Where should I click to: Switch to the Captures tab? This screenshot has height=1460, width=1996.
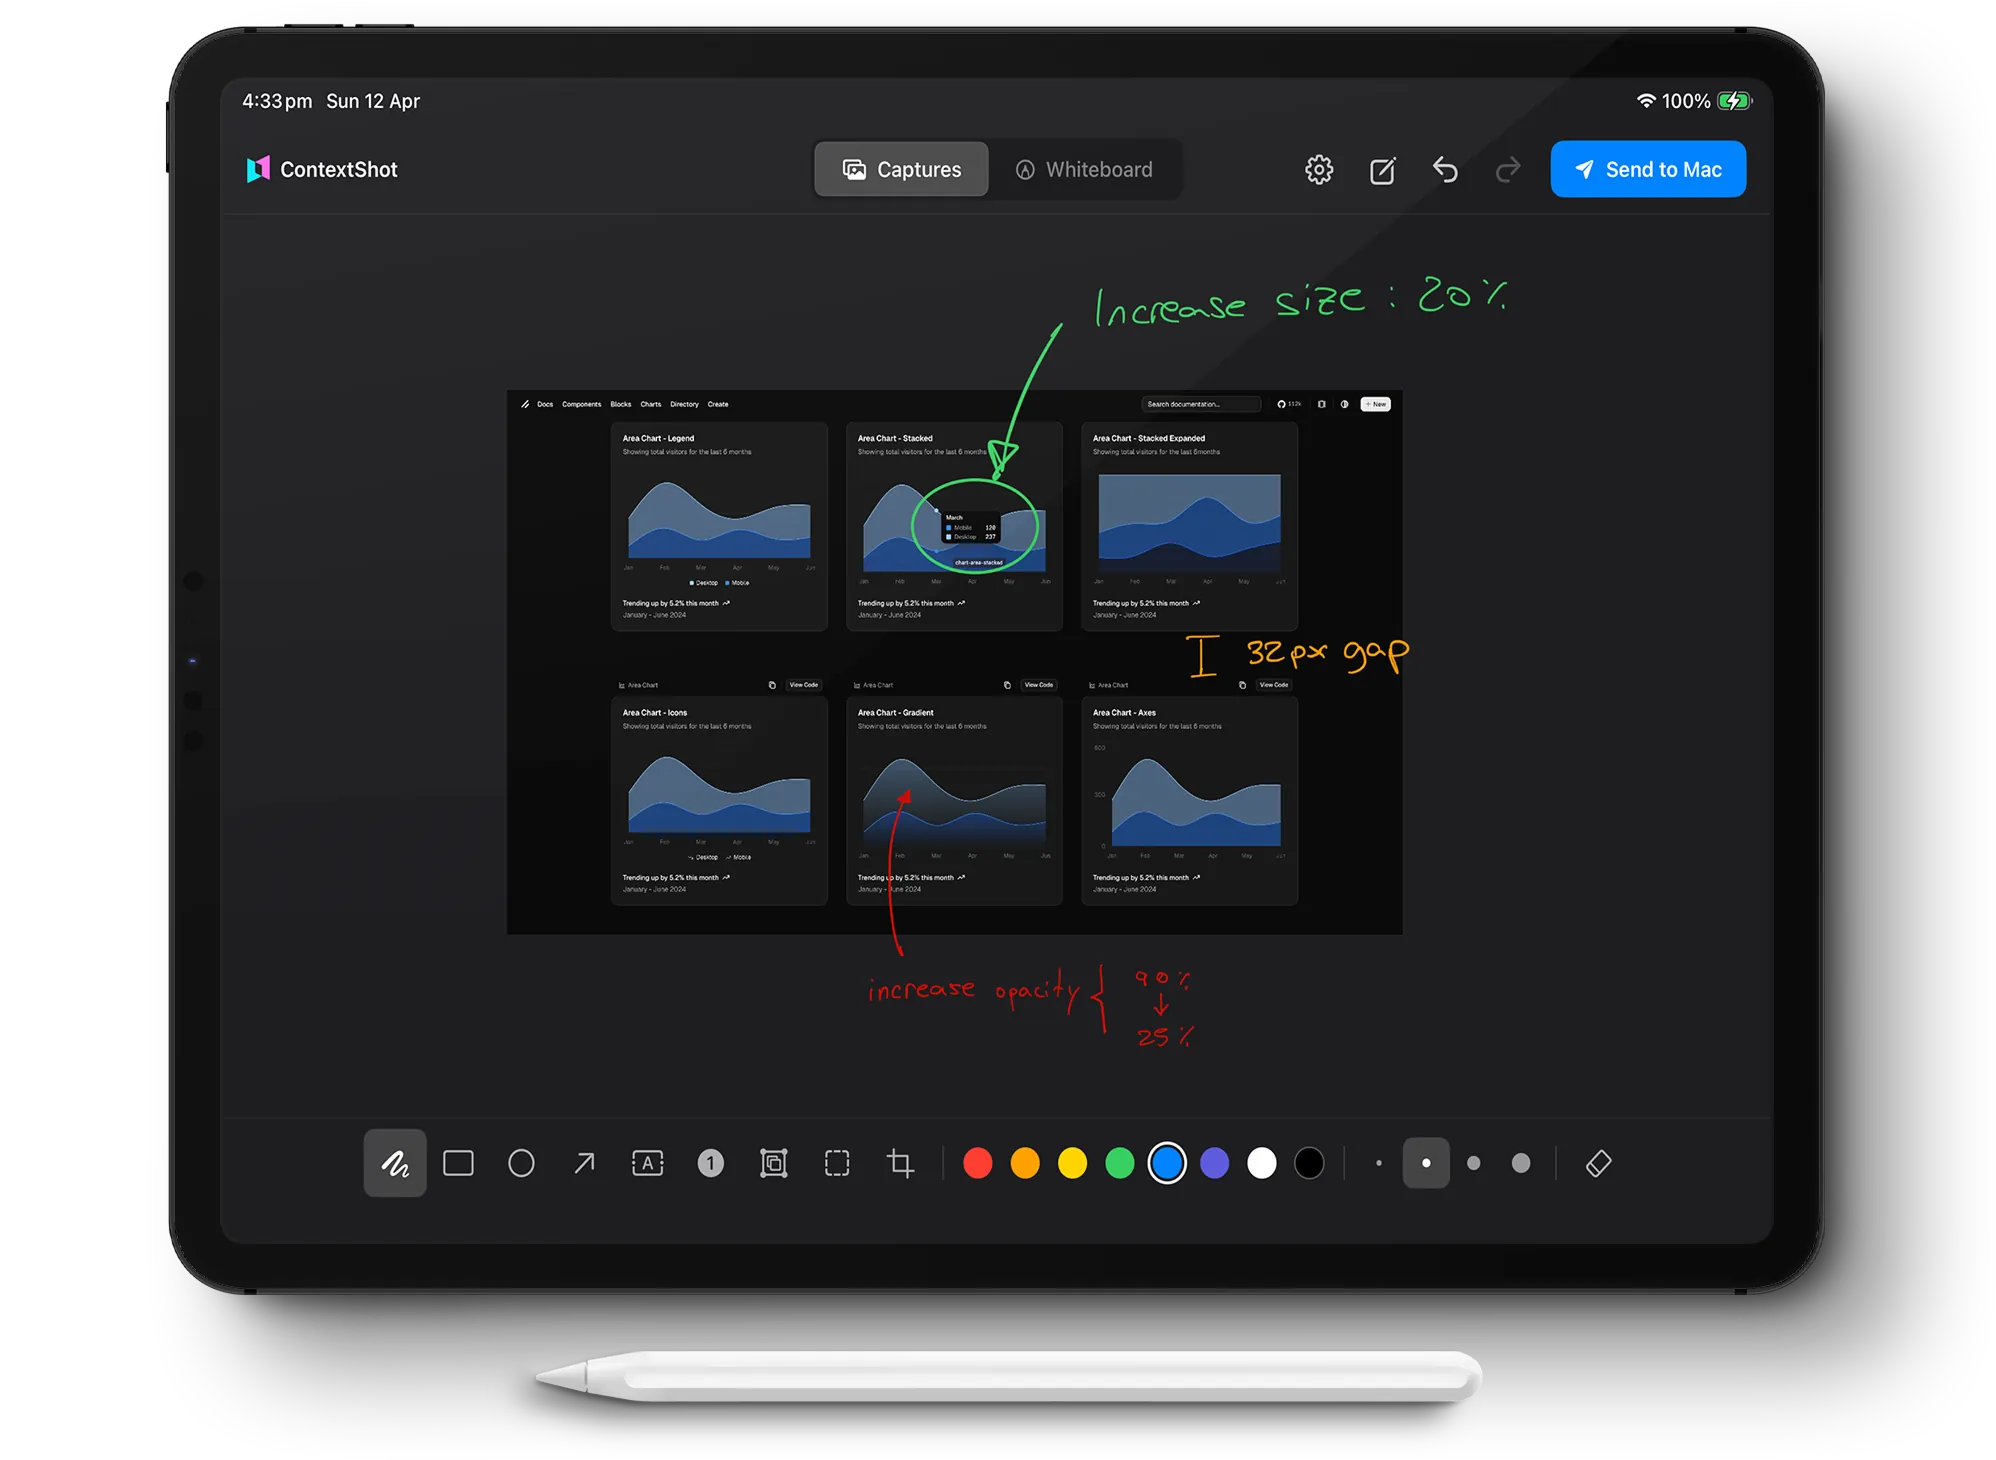(x=901, y=169)
